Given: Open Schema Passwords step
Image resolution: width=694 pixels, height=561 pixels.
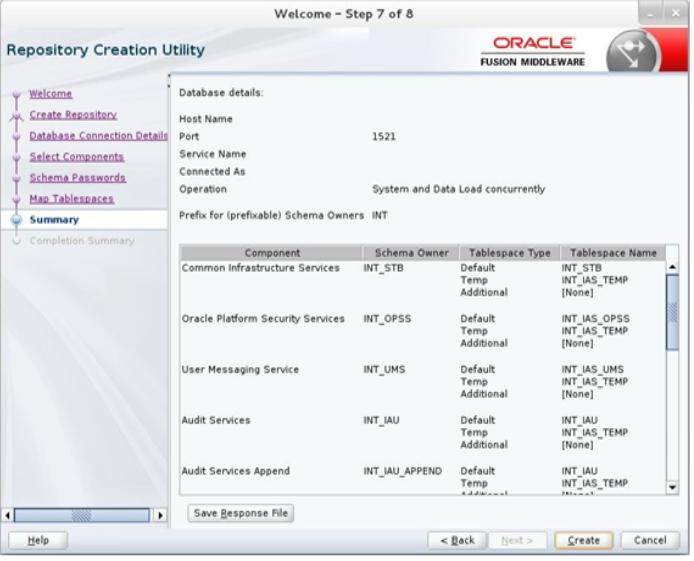Looking at the screenshot, I should coord(77,178).
